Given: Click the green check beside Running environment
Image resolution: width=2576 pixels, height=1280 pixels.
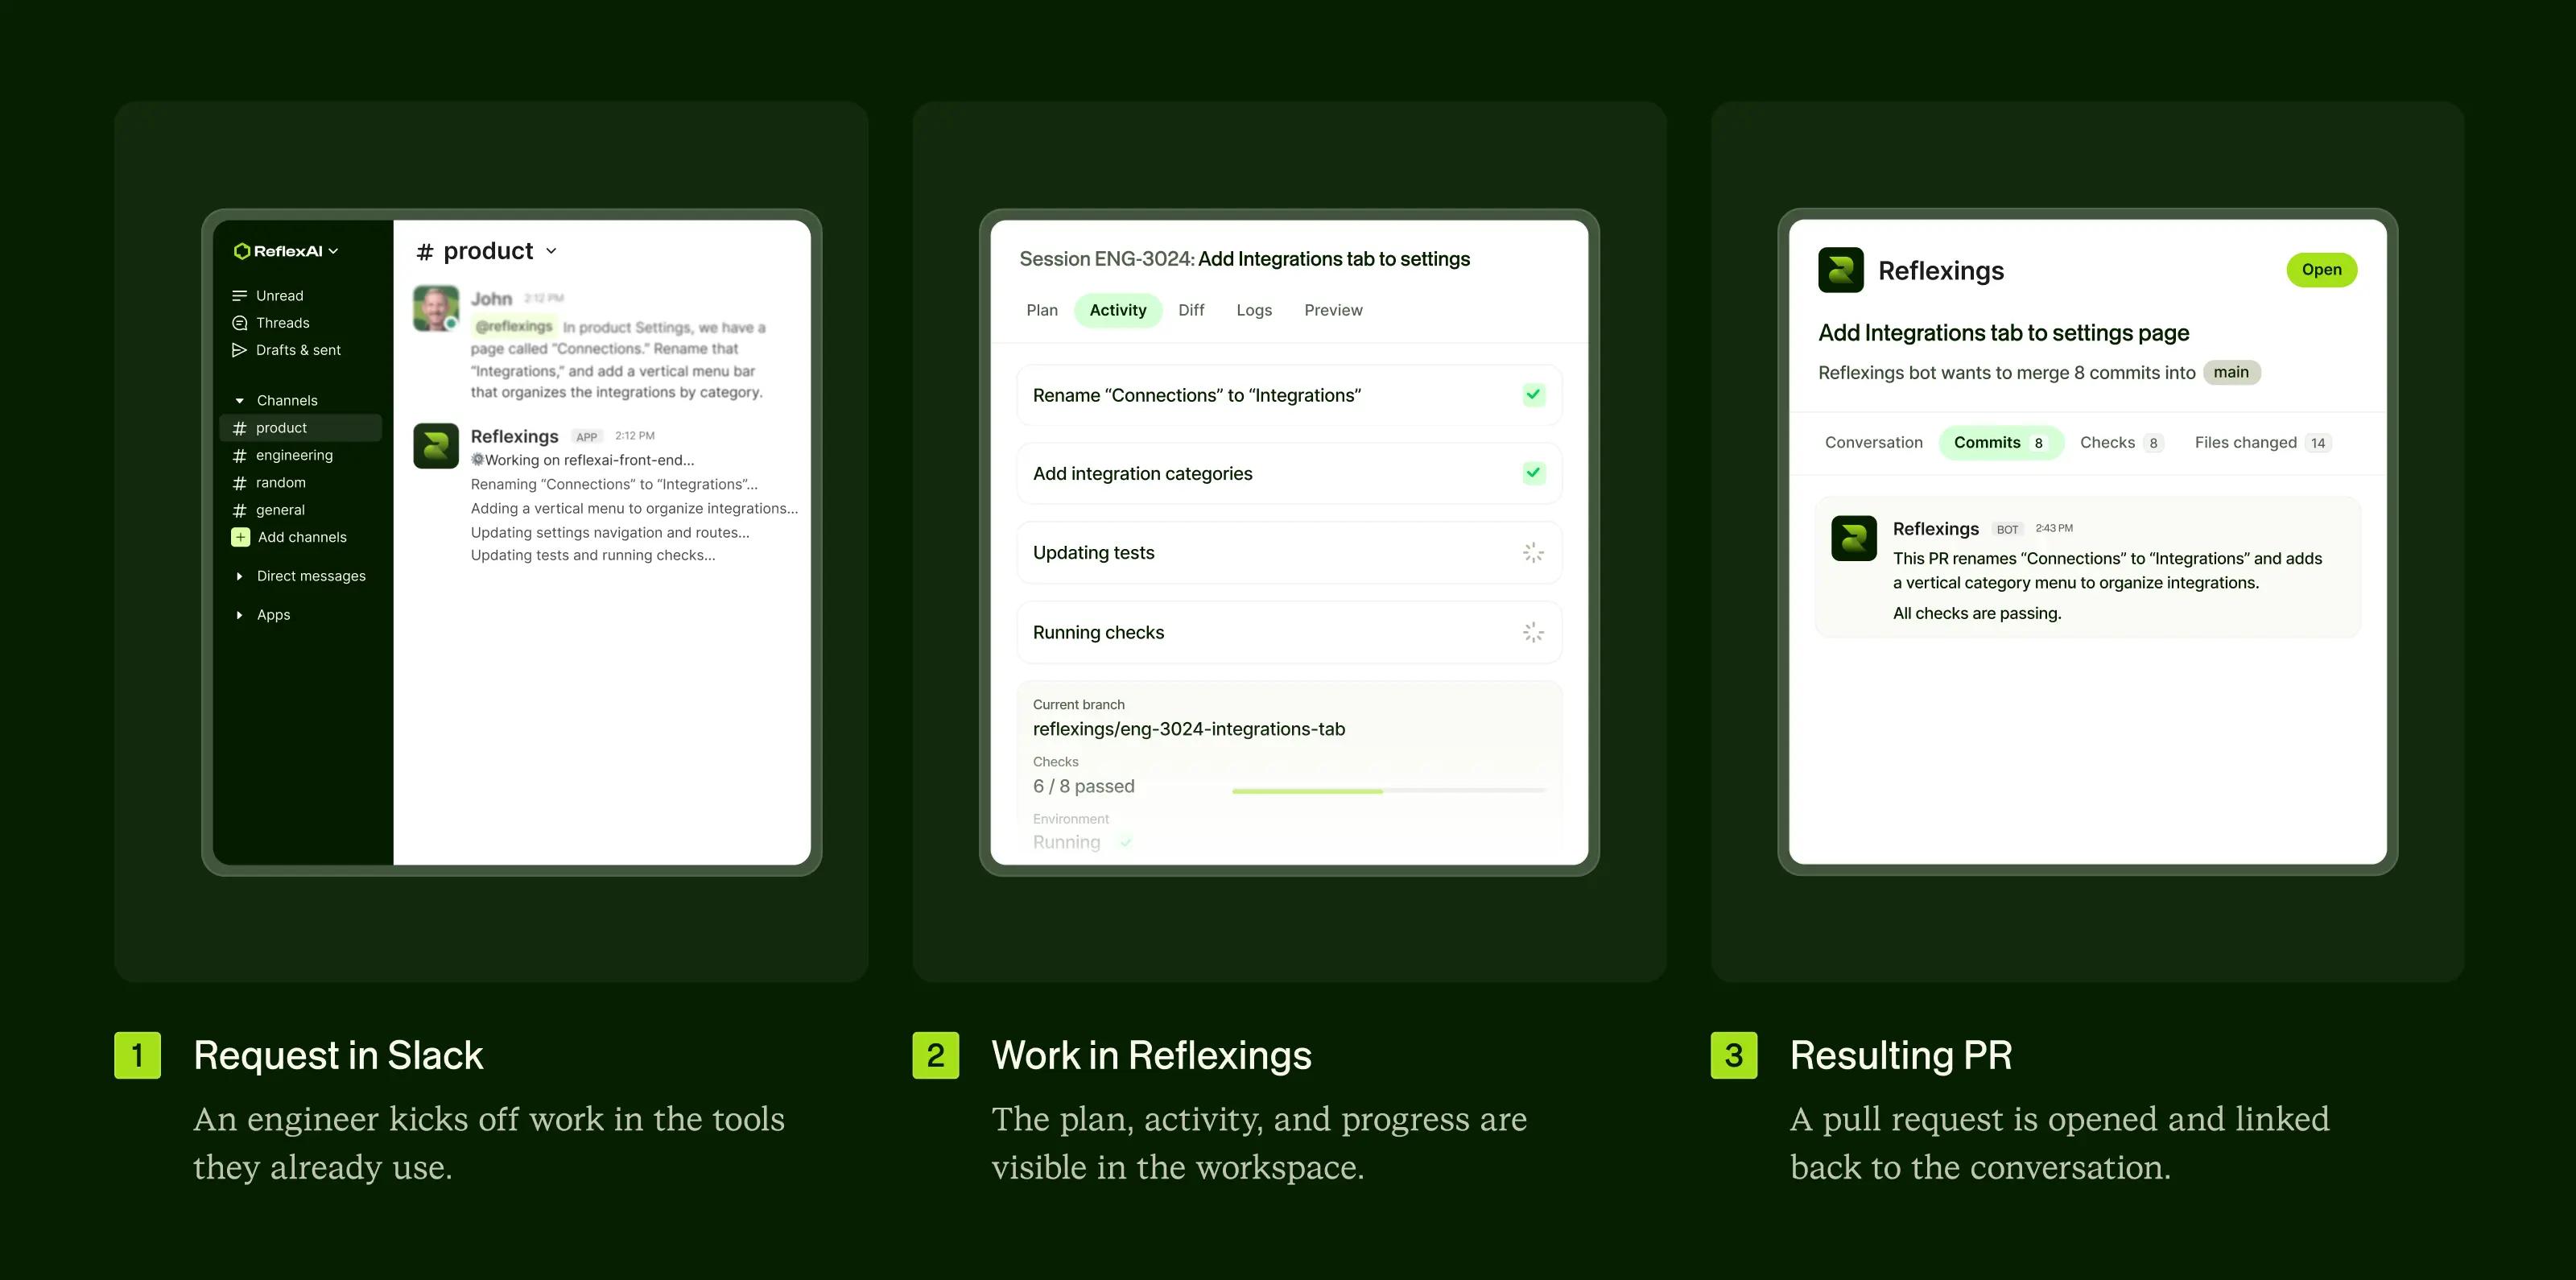Looking at the screenshot, I should click(x=1126, y=842).
